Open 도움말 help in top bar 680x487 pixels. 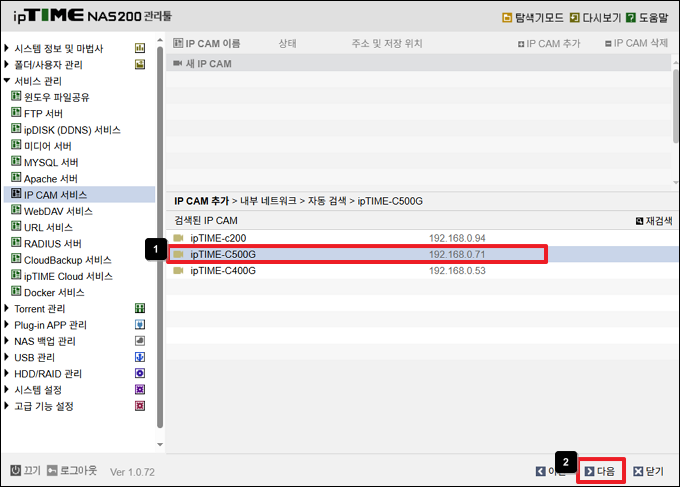point(649,18)
